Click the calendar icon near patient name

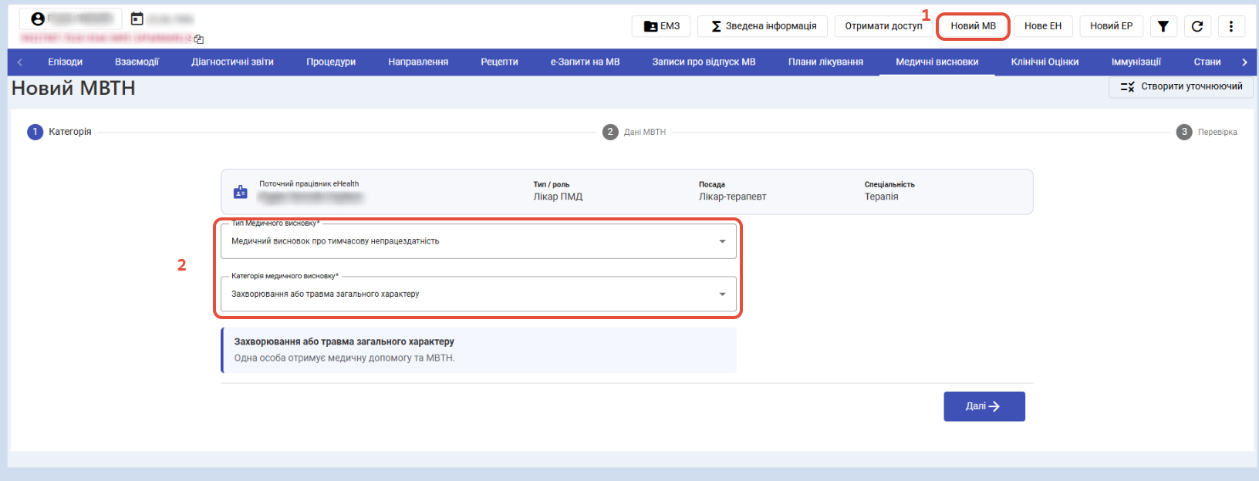137,19
